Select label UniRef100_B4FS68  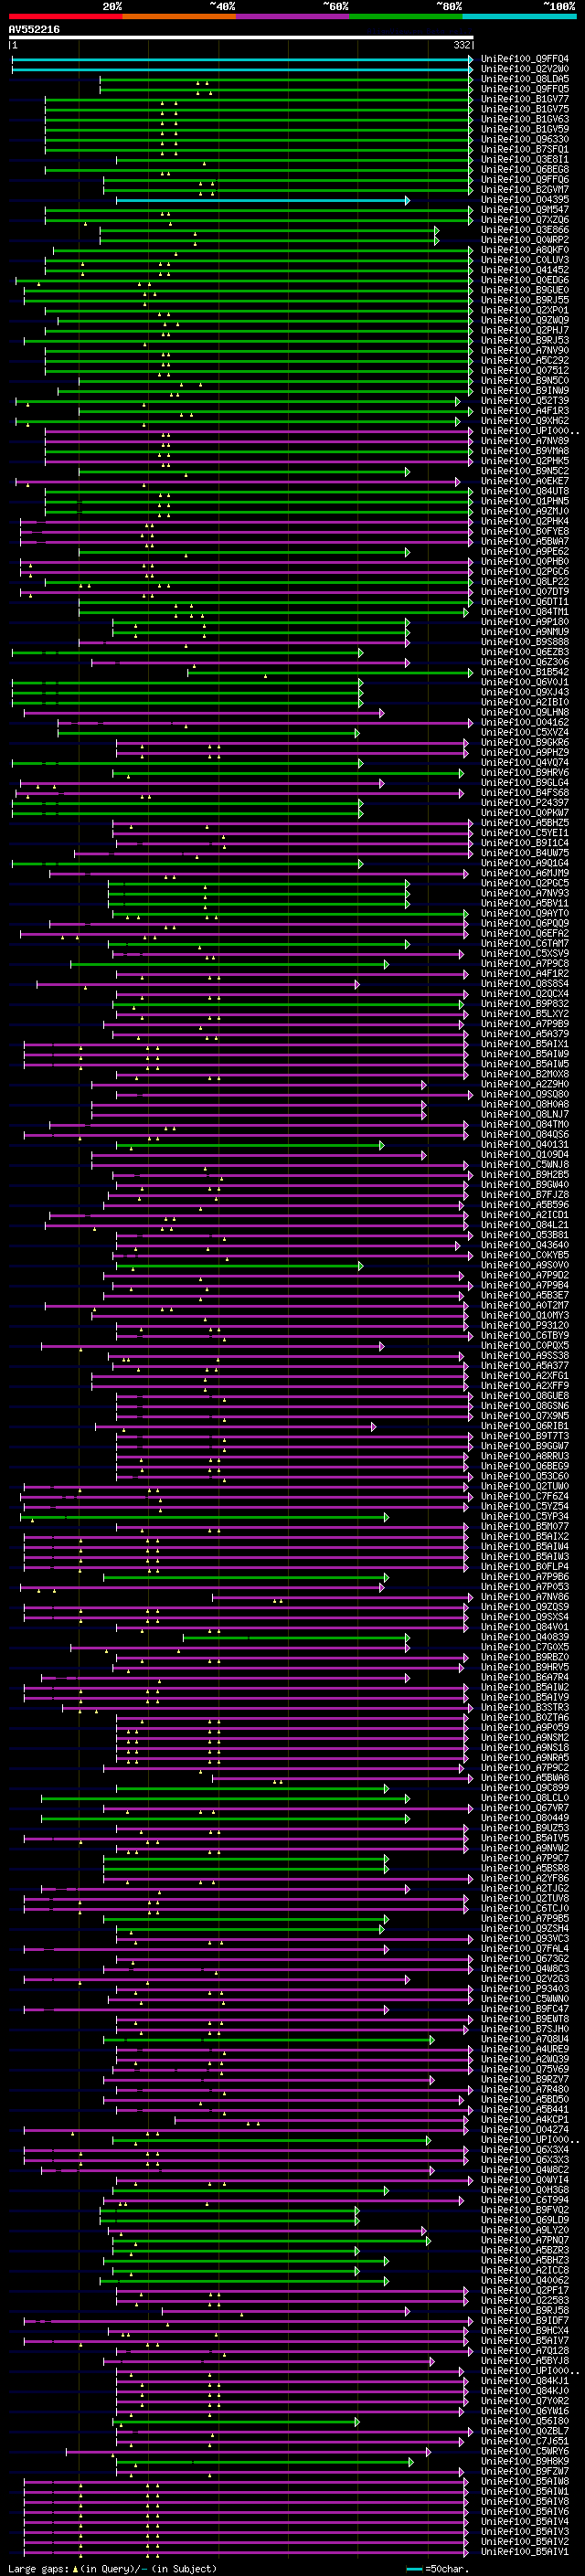pos(525,793)
